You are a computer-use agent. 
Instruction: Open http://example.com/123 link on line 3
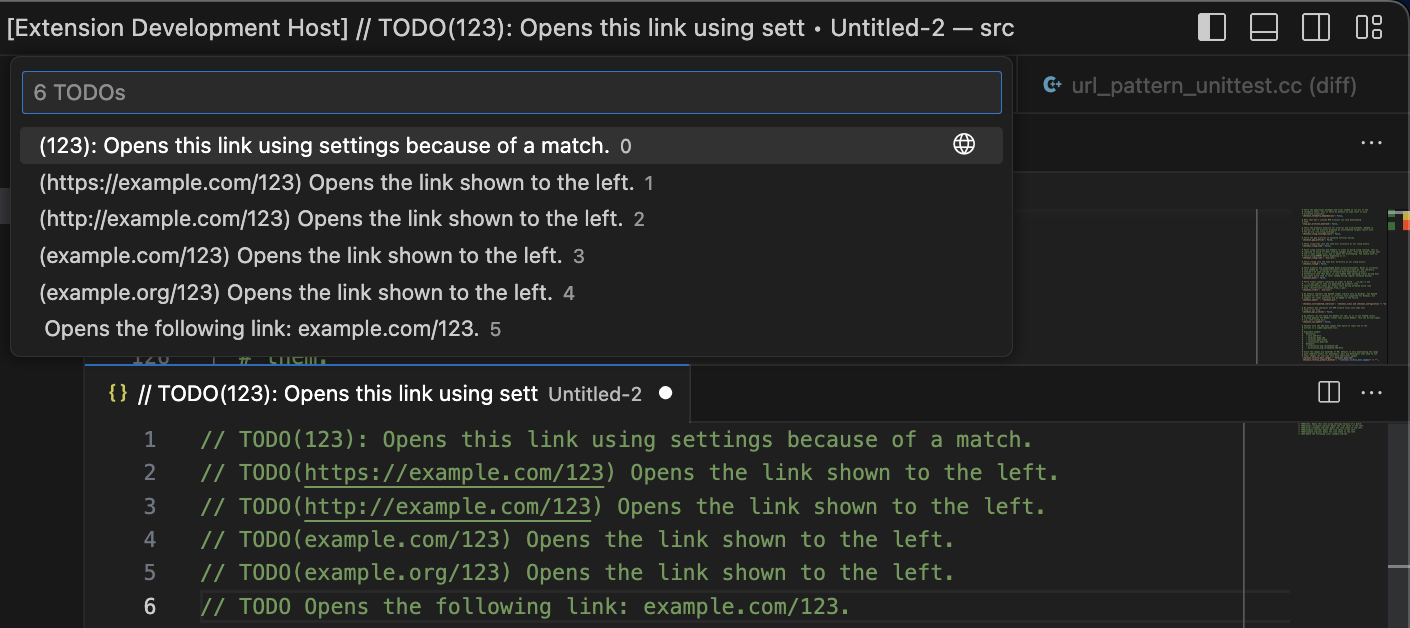(448, 506)
